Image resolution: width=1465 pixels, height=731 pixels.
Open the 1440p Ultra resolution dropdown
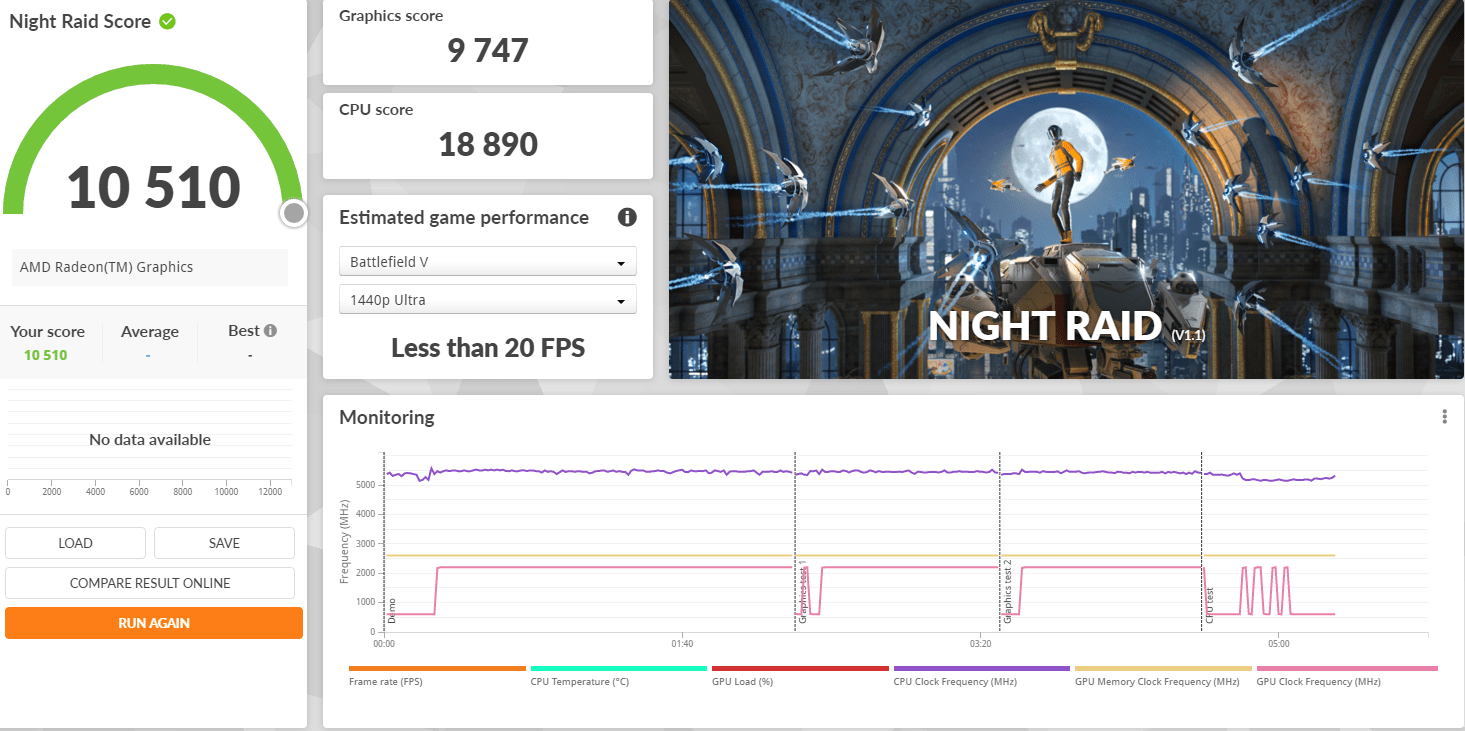(488, 300)
